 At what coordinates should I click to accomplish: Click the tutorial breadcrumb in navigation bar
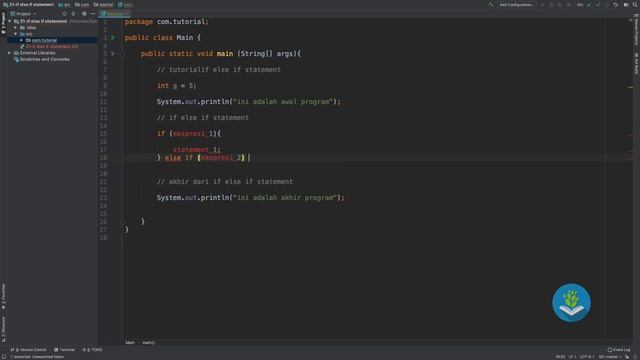point(103,4)
